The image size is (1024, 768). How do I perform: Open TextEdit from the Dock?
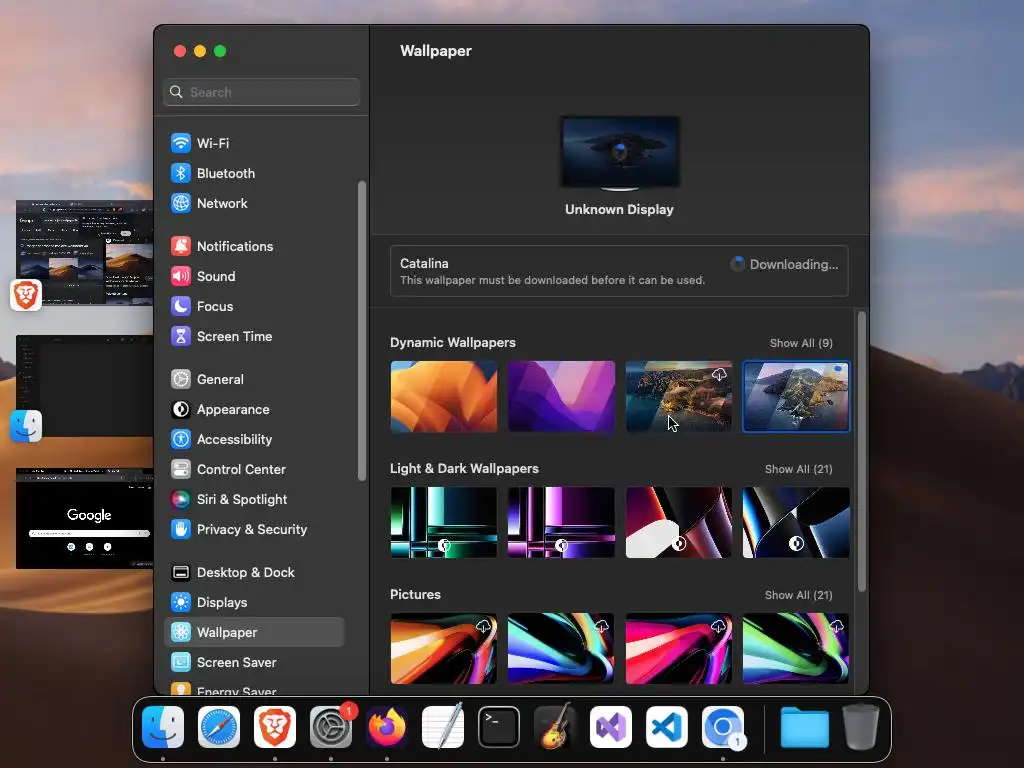tap(443, 727)
